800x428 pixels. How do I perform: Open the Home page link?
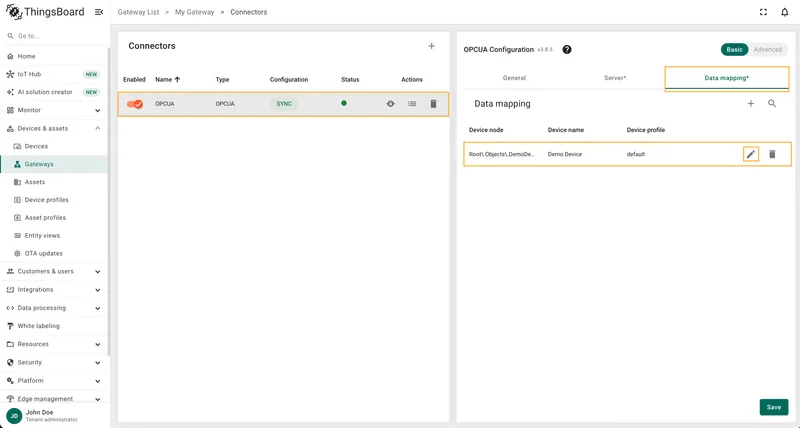coord(54,56)
